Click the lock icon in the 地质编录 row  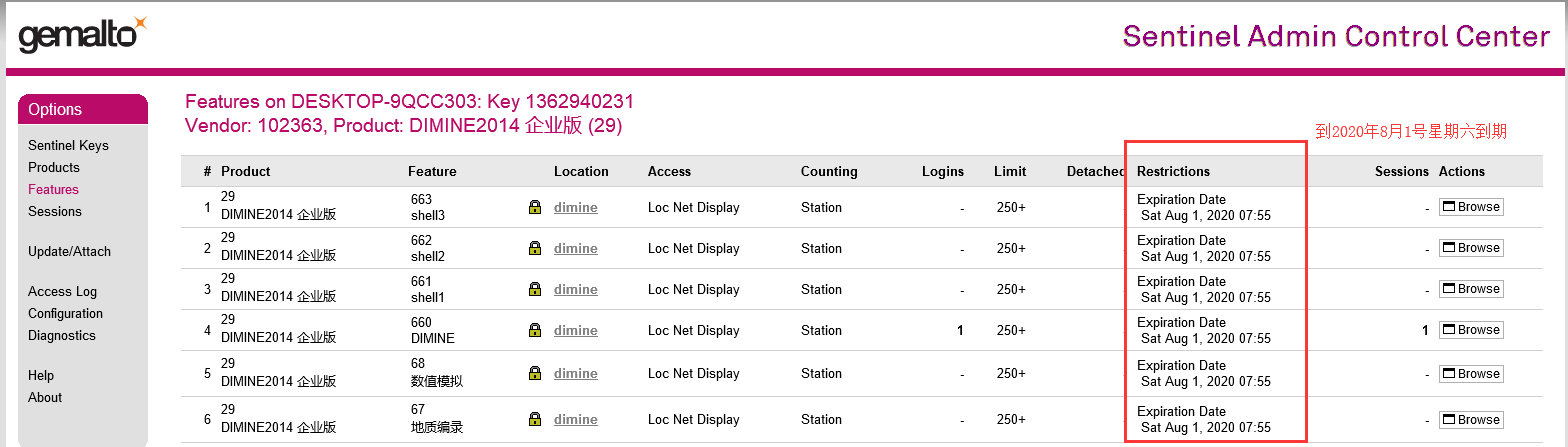(535, 420)
